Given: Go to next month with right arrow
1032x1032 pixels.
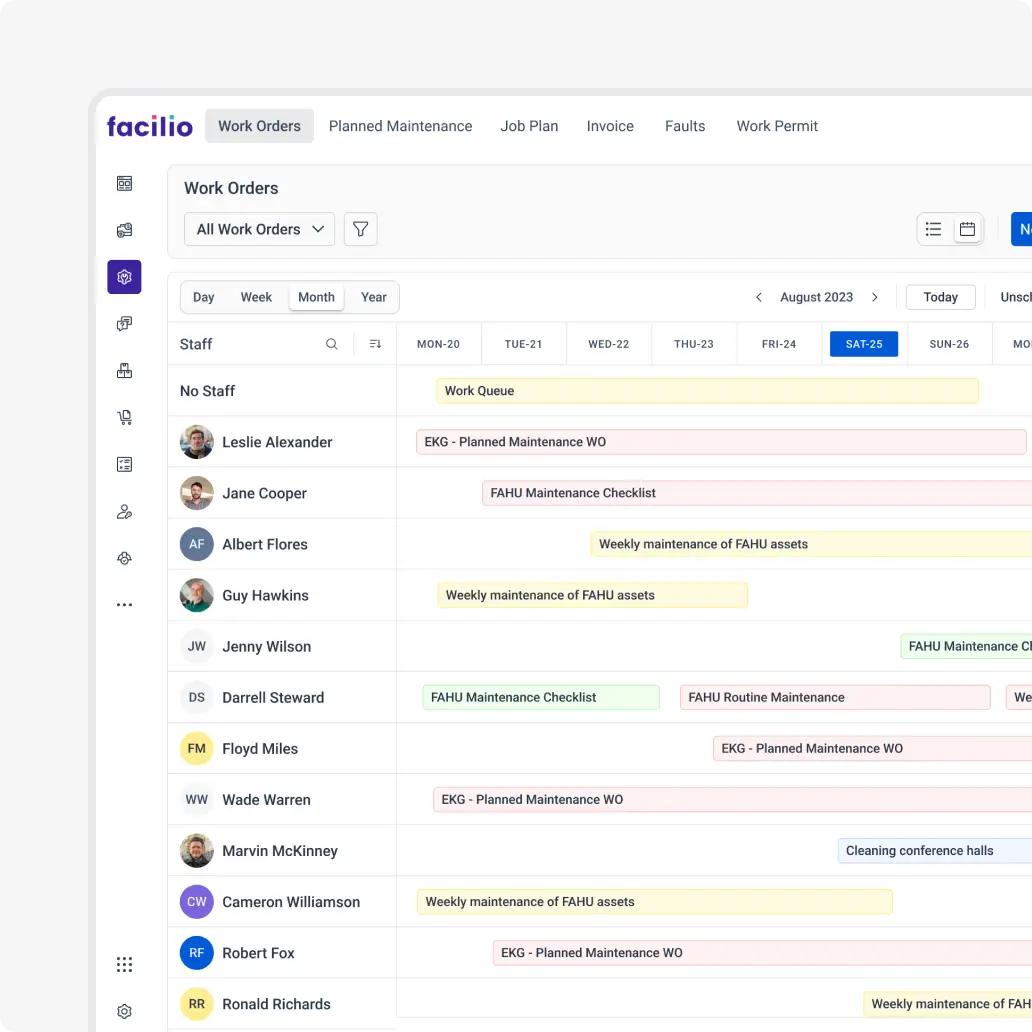Looking at the screenshot, I should [875, 297].
